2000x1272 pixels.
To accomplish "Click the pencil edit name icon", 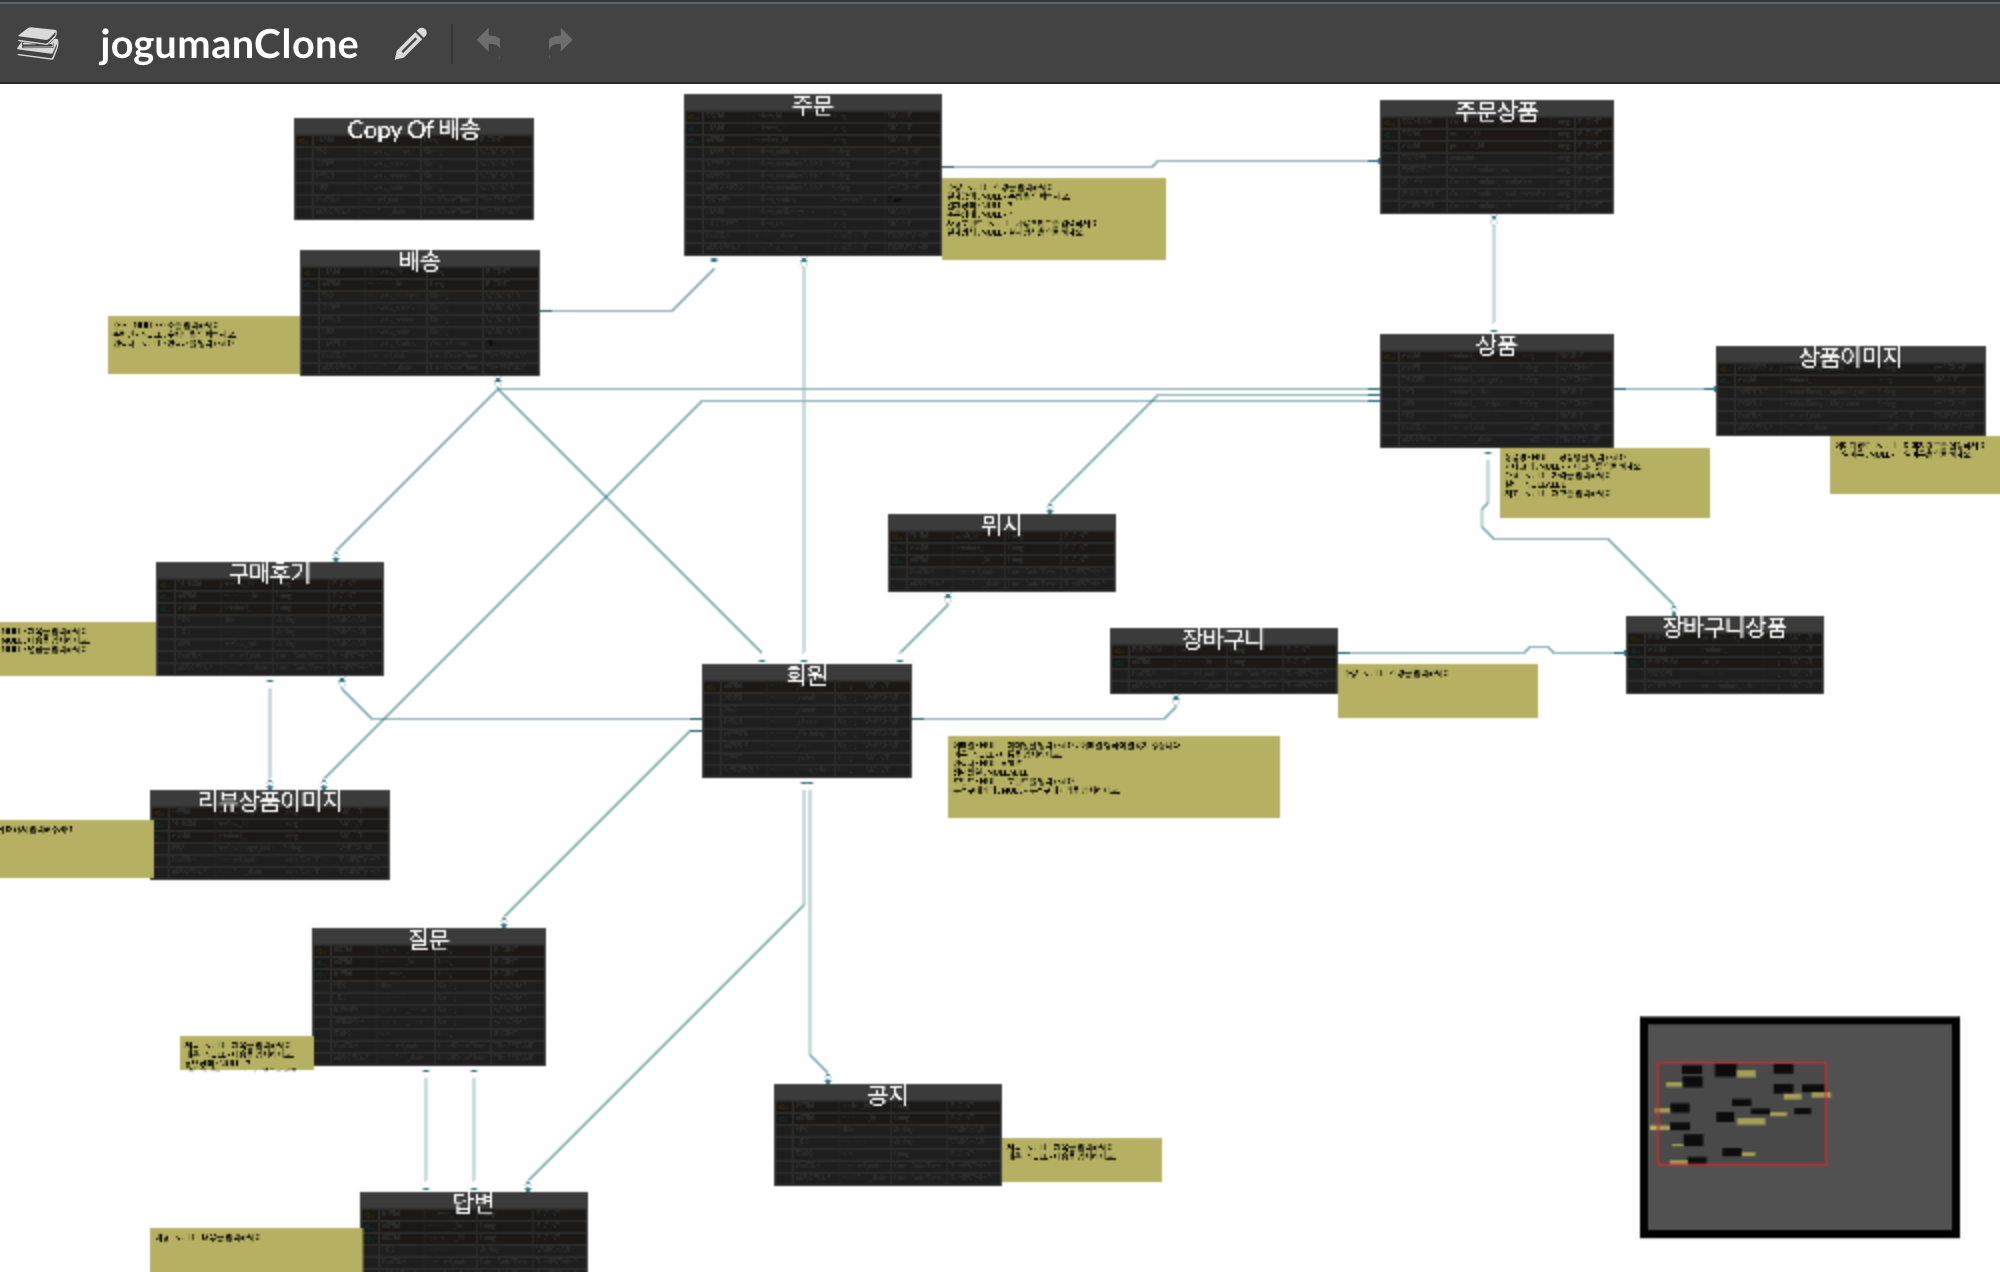I will [410, 43].
